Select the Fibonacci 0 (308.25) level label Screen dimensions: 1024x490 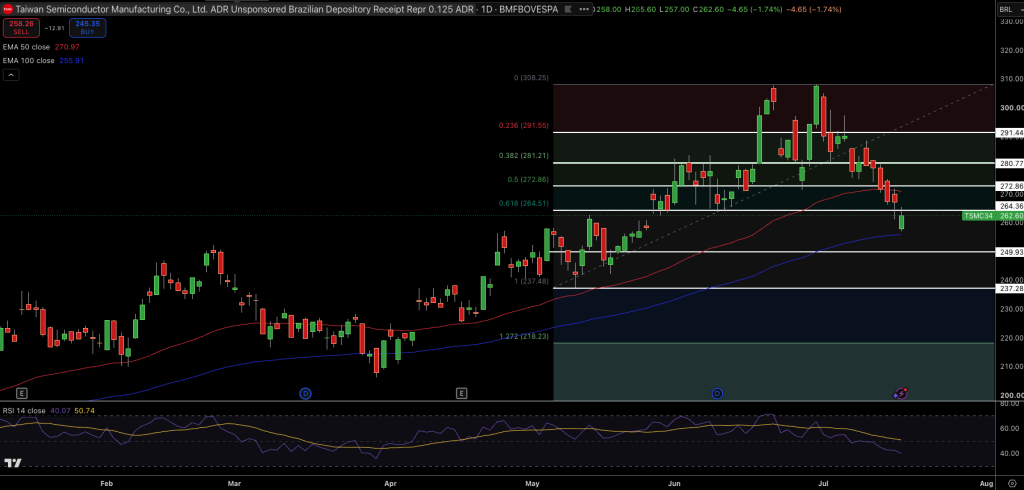coord(531,78)
